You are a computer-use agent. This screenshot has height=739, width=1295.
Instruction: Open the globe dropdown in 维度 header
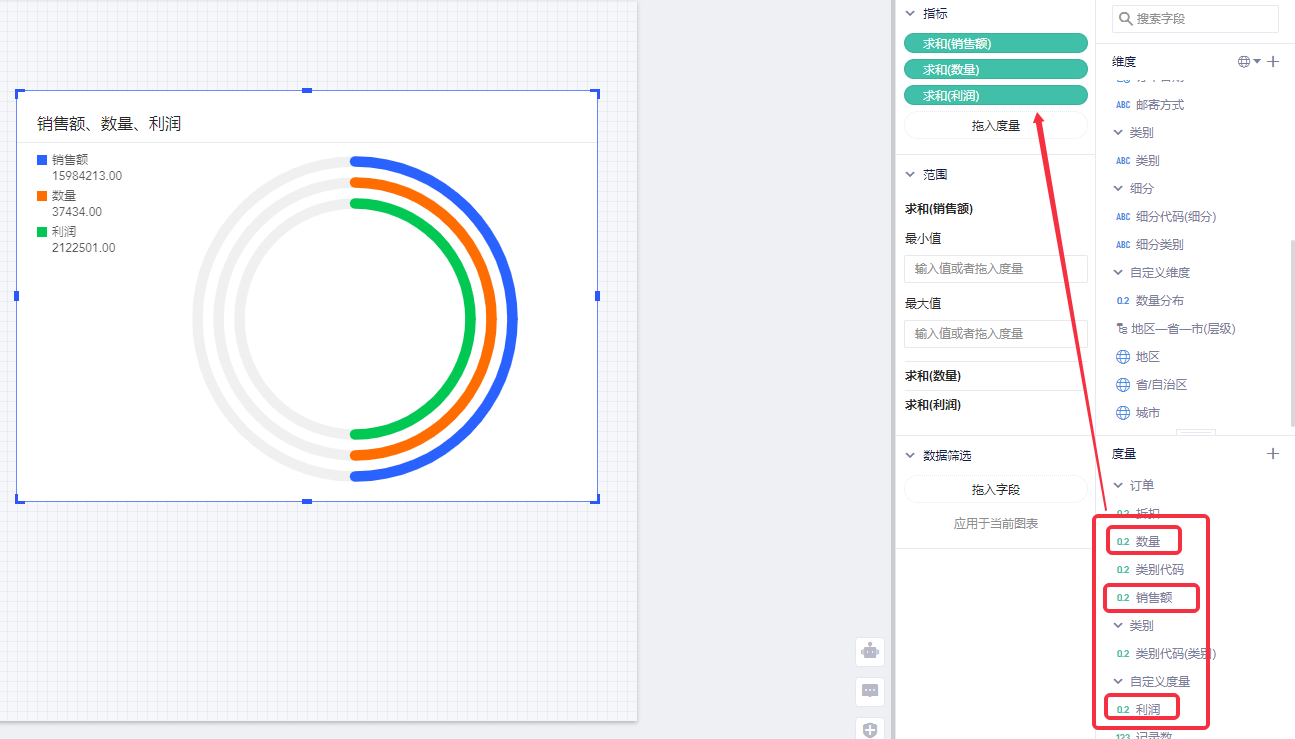[1249, 62]
